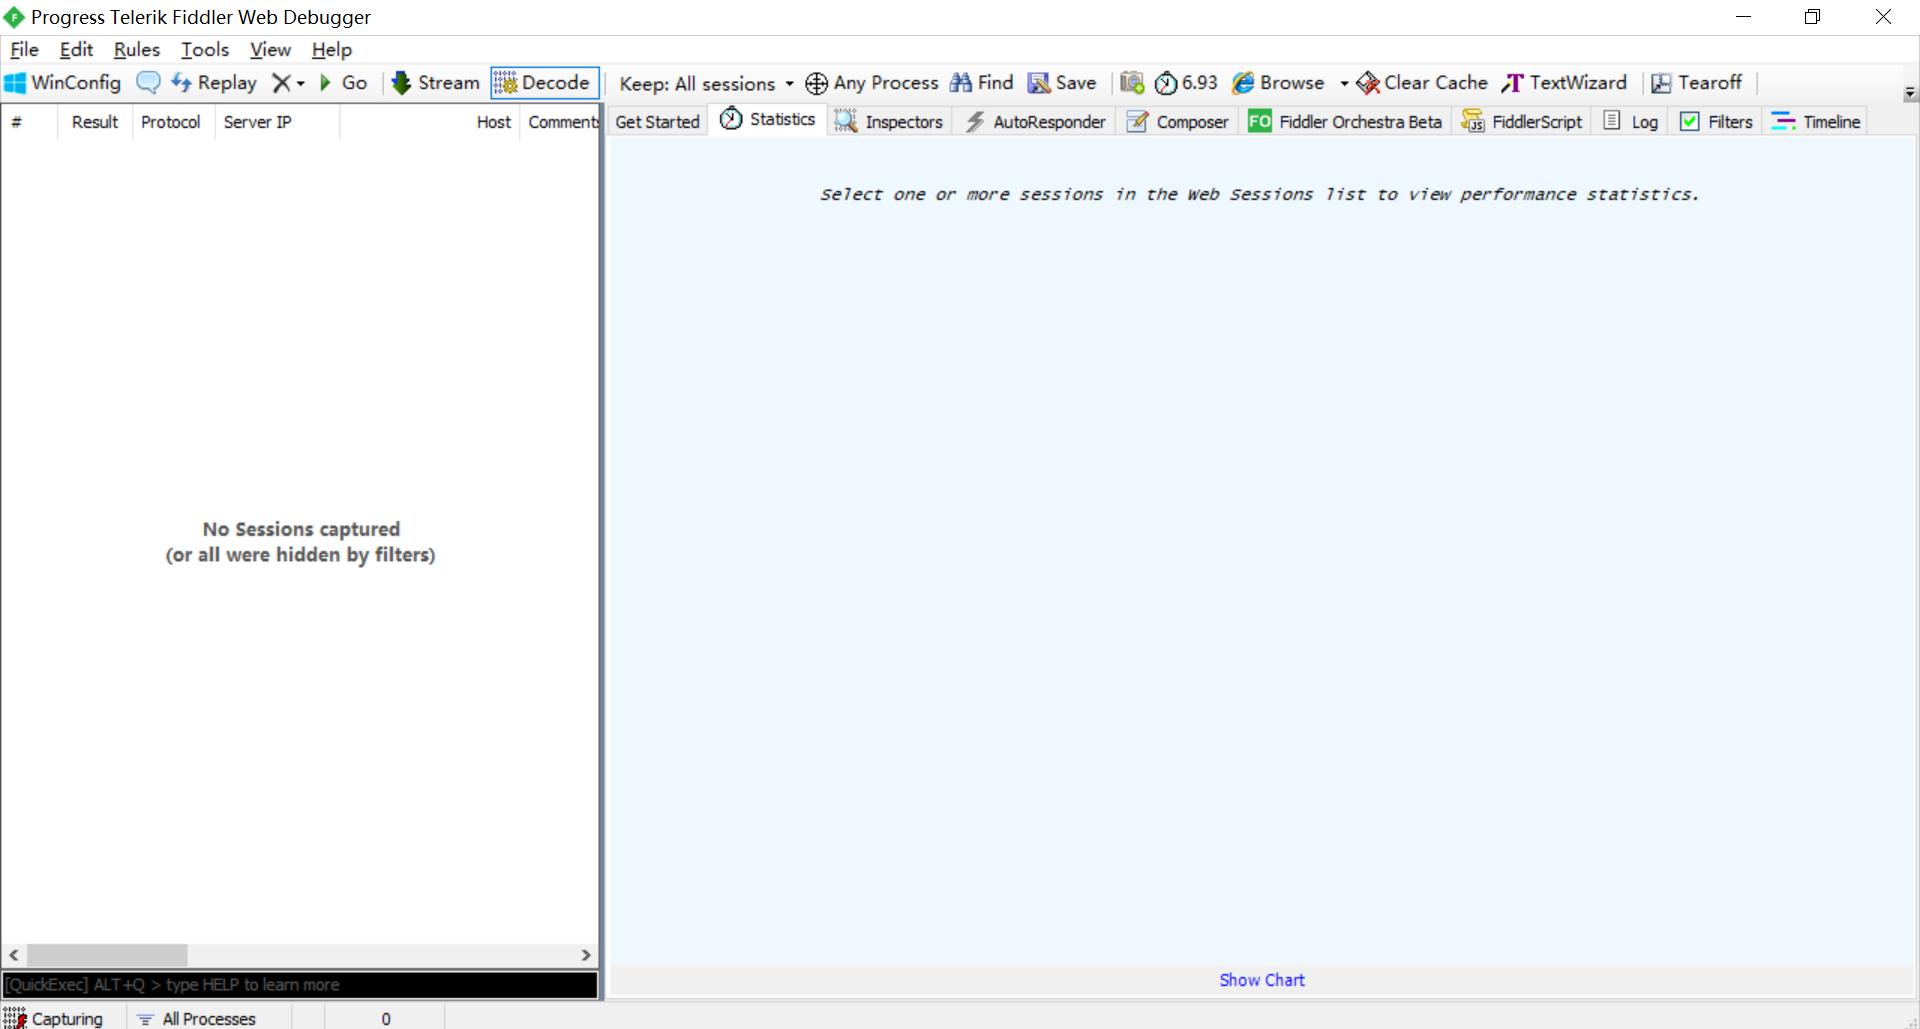Toggle Stream mode
This screenshot has height=1029, width=1920.
tap(436, 83)
